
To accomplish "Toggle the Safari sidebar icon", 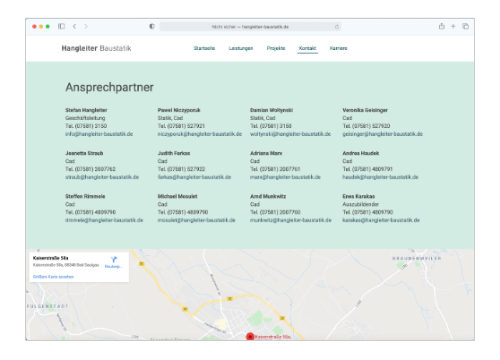I will coord(61,26).
